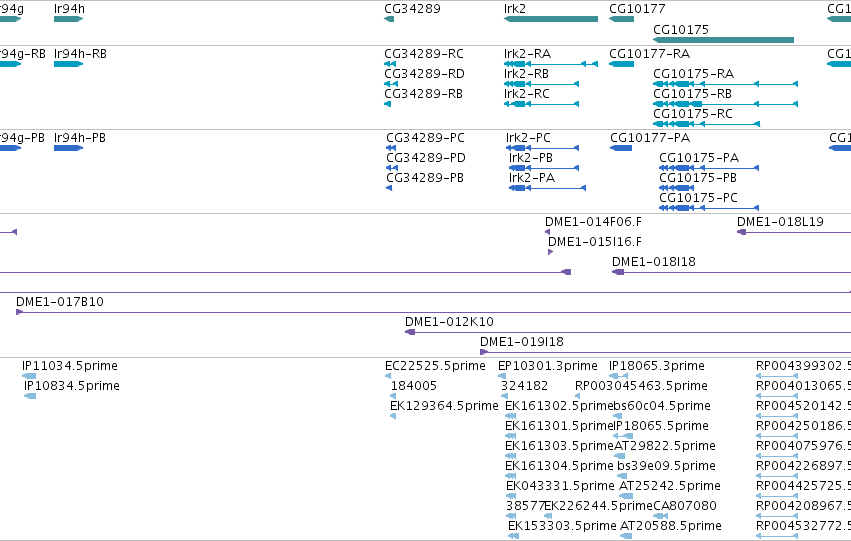Click the 324182 EST feature
The width and height of the screenshot is (851, 541).
pyautogui.click(x=504, y=397)
